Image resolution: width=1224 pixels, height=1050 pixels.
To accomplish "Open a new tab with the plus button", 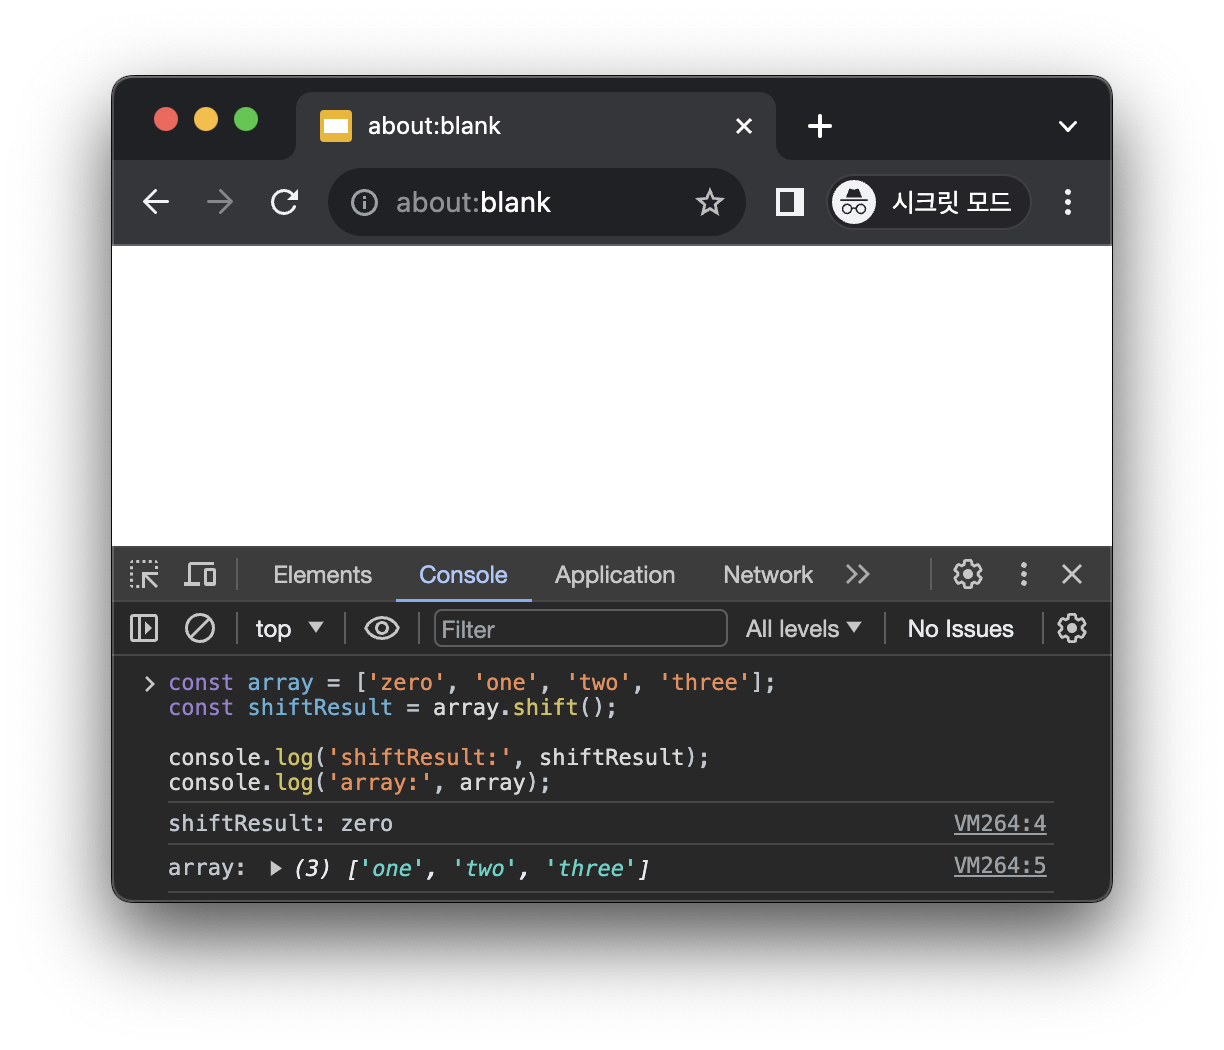I will [x=820, y=126].
